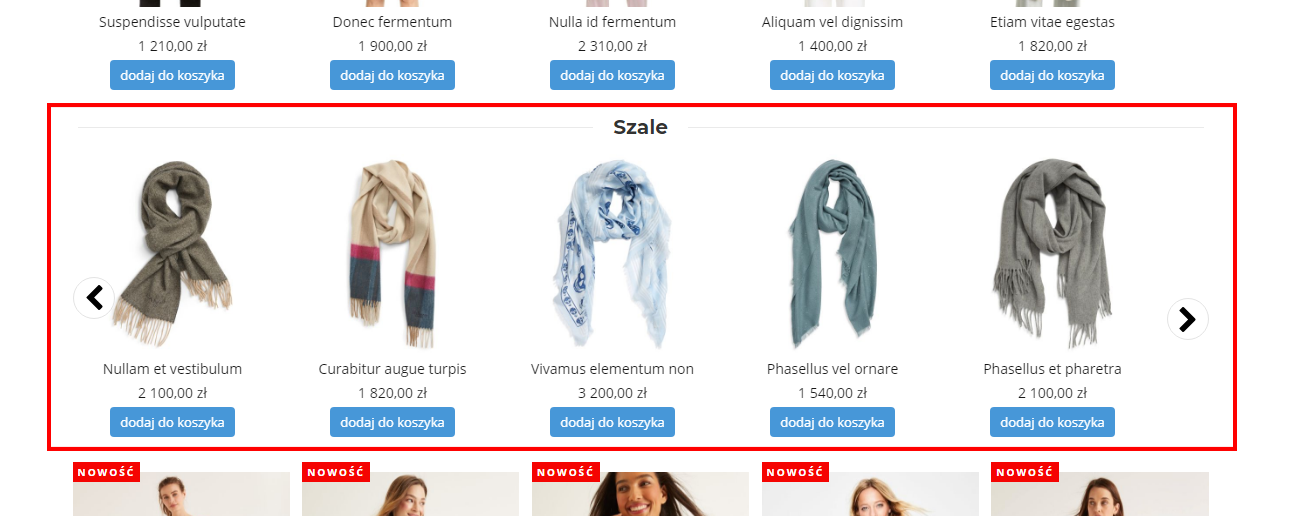Open the Vivamus elementum non product link
The width and height of the screenshot is (1303, 516).
click(x=612, y=369)
